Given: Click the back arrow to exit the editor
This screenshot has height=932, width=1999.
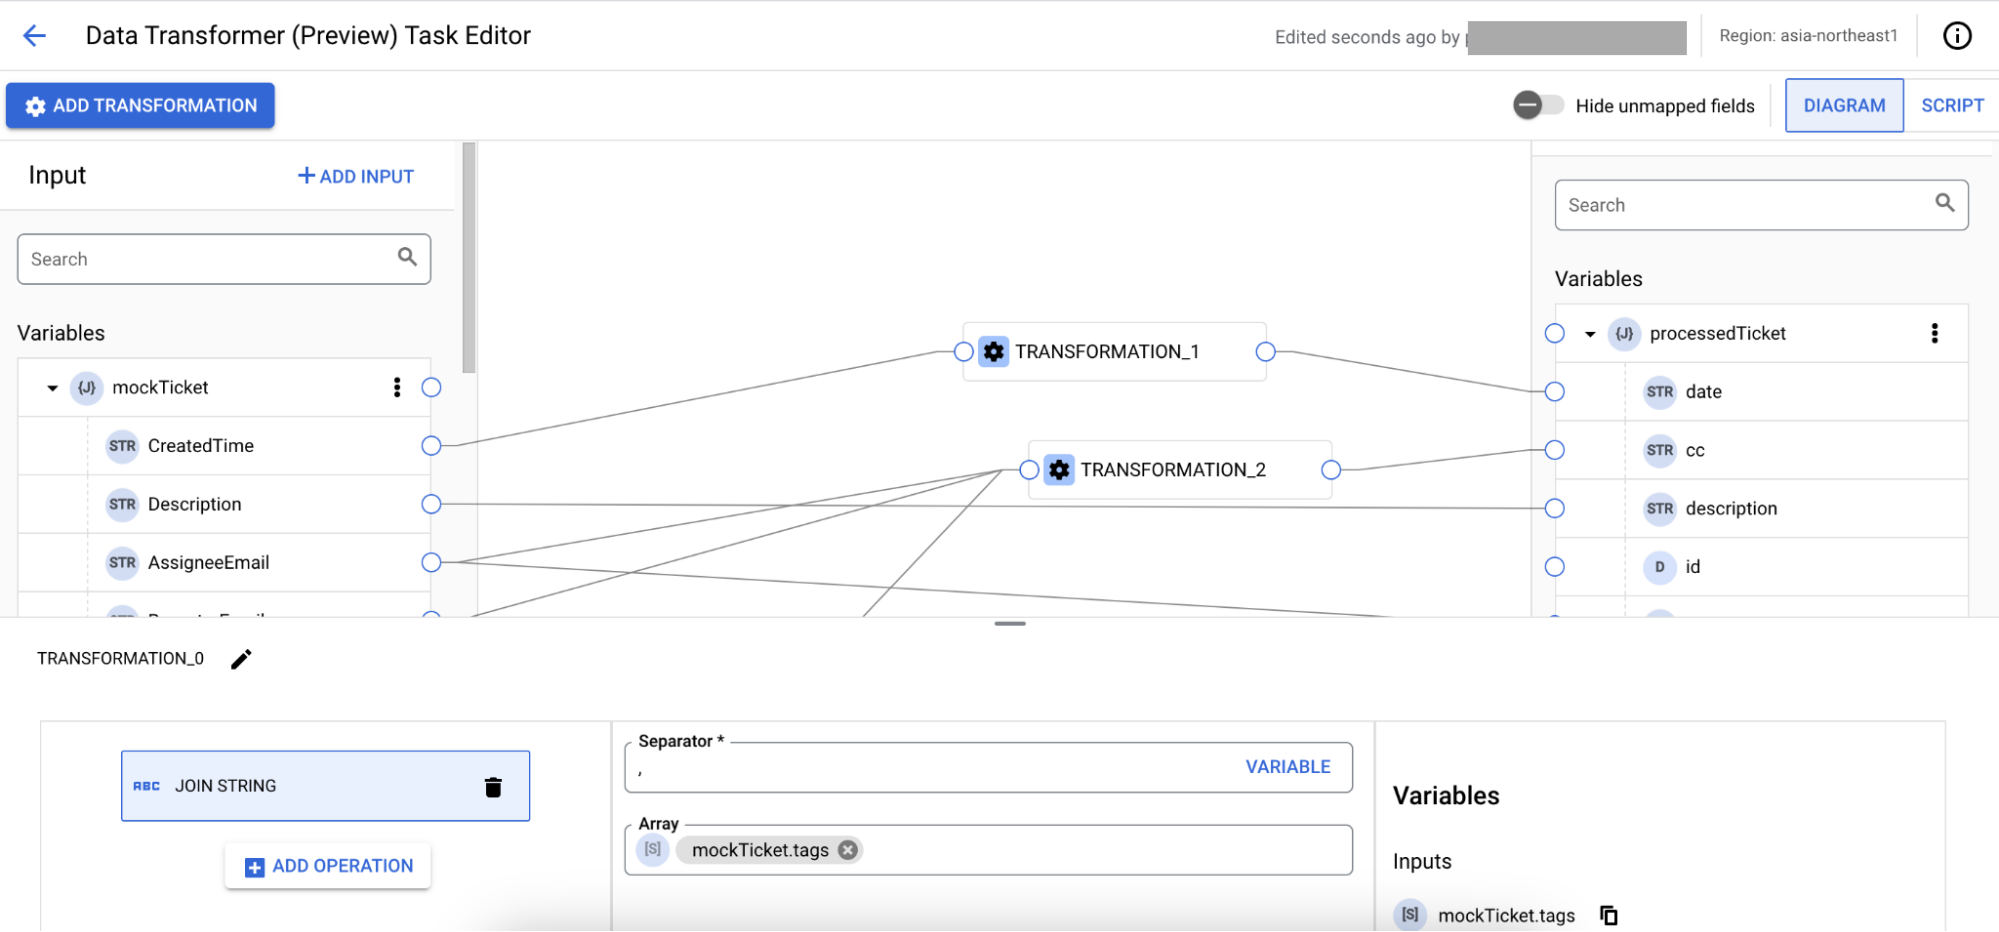Looking at the screenshot, I should pos(35,35).
